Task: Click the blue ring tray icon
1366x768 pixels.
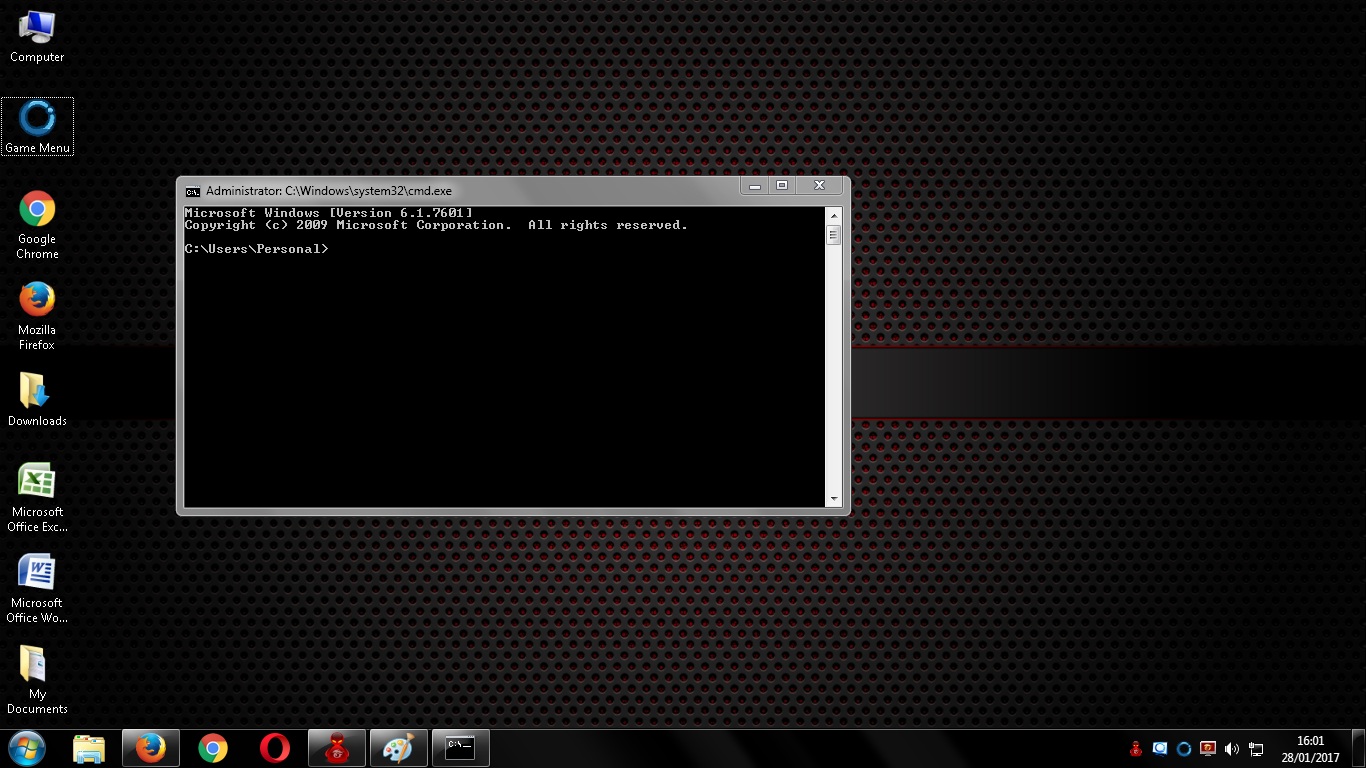Action: (x=1184, y=748)
